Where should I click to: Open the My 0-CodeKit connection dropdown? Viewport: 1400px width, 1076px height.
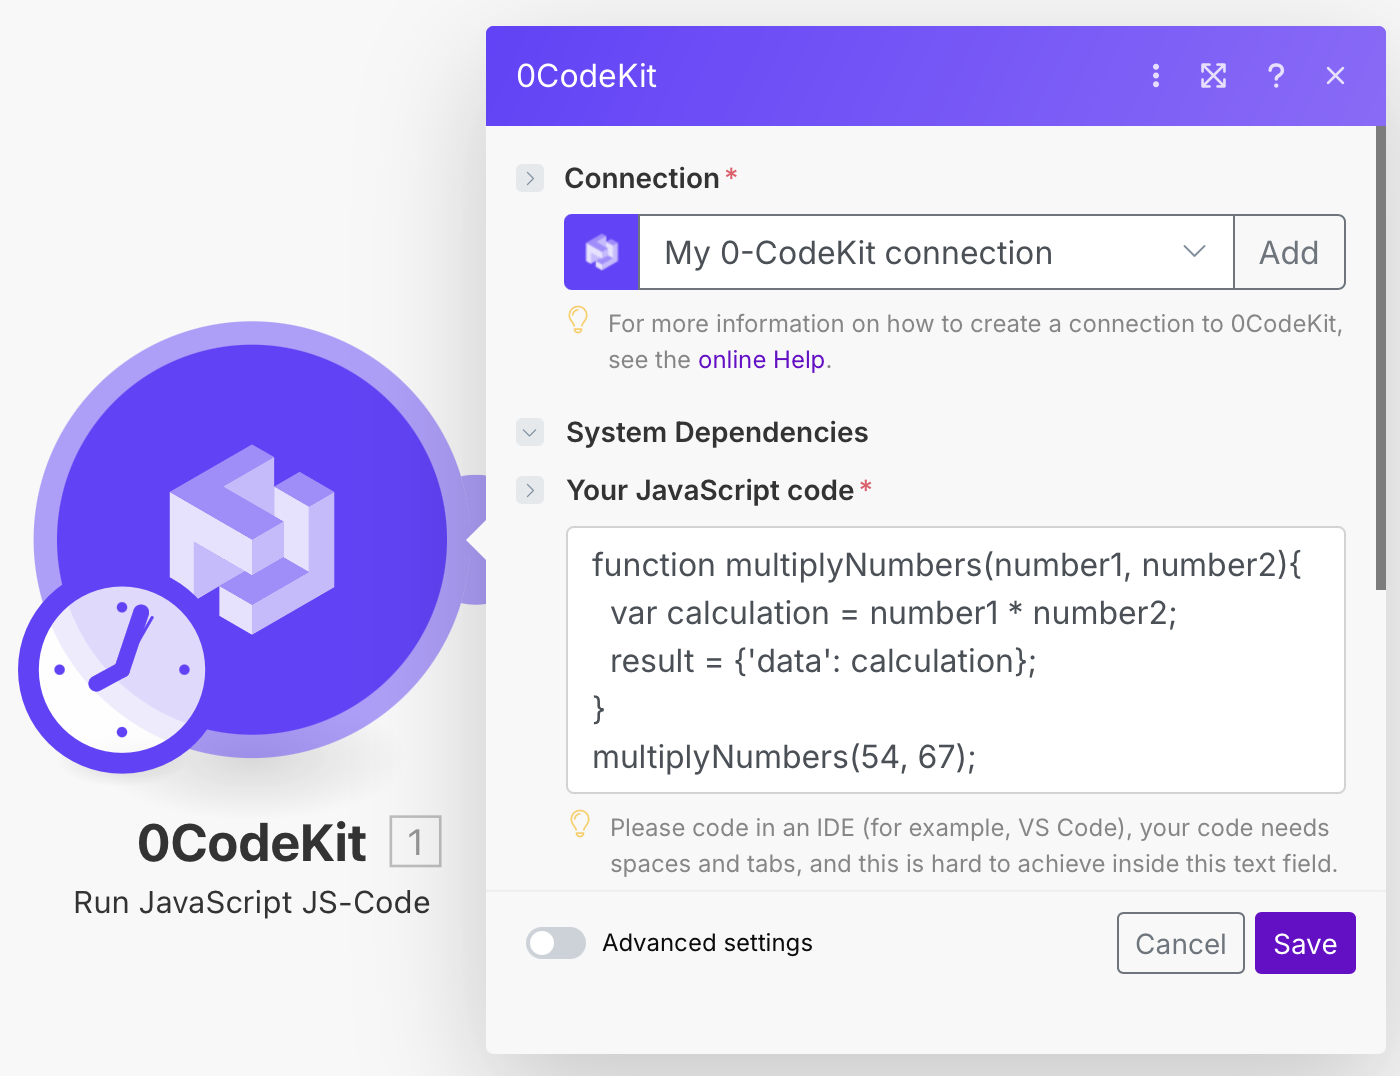pyautogui.click(x=936, y=252)
